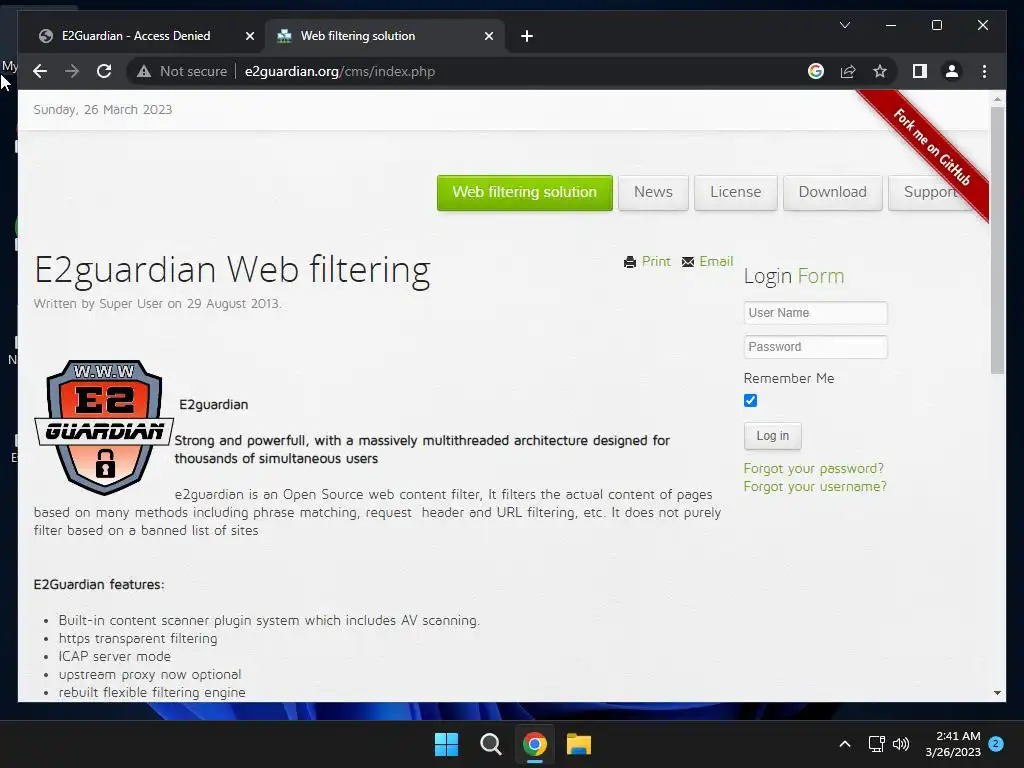
Task: Click the E2 Guardian shield logo
Action: 104,427
